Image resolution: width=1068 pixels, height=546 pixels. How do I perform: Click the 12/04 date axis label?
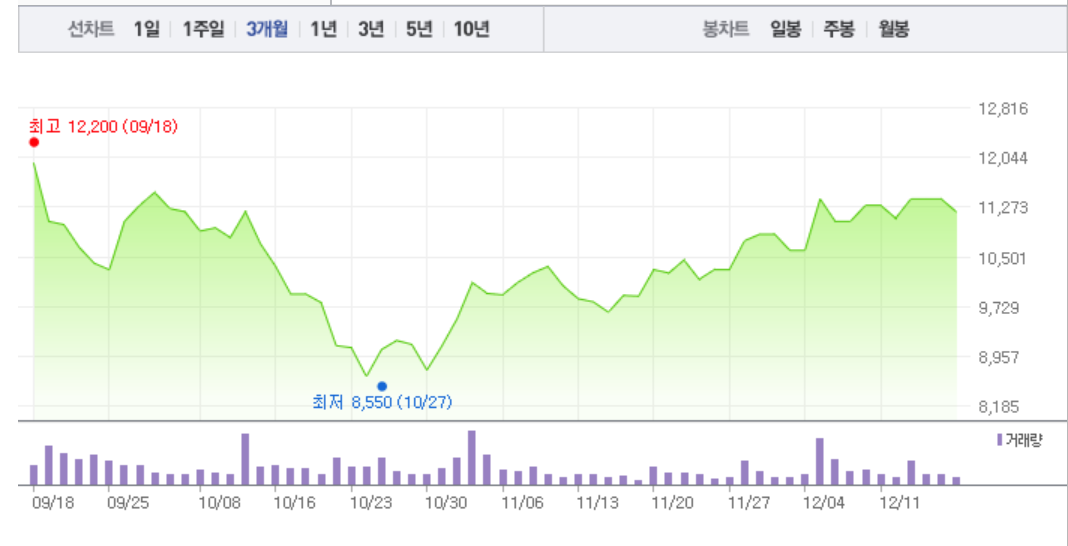[x=823, y=503]
